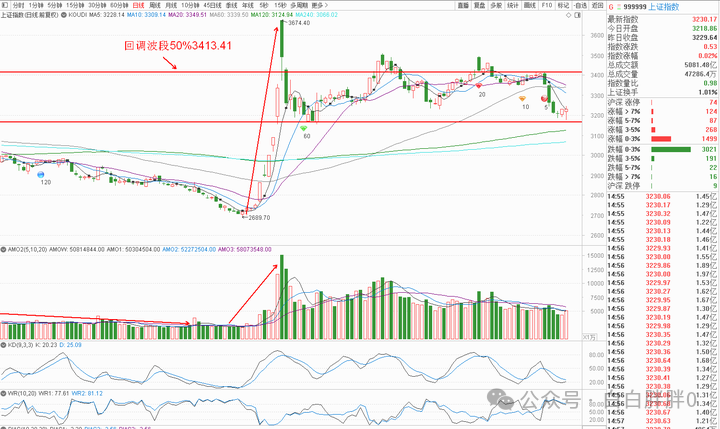
Task: Select the 季线 quarterly period
Action: pyautogui.click(x=231, y=5)
